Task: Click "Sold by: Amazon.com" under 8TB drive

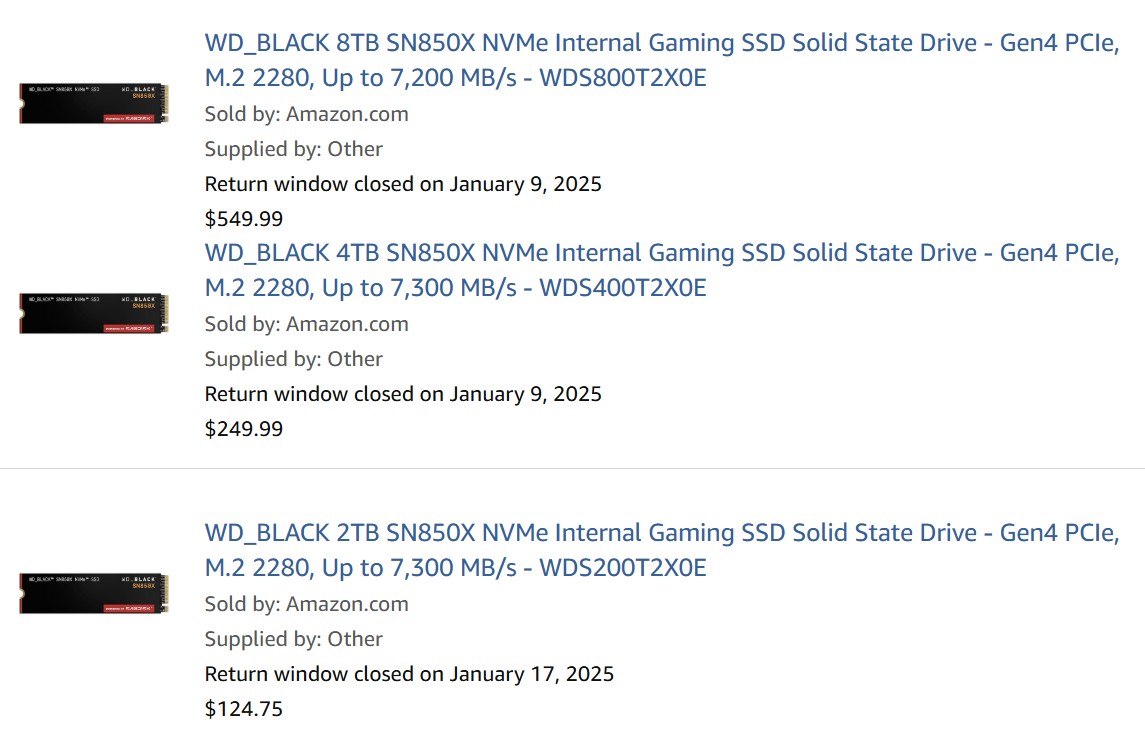Action: 306,114
